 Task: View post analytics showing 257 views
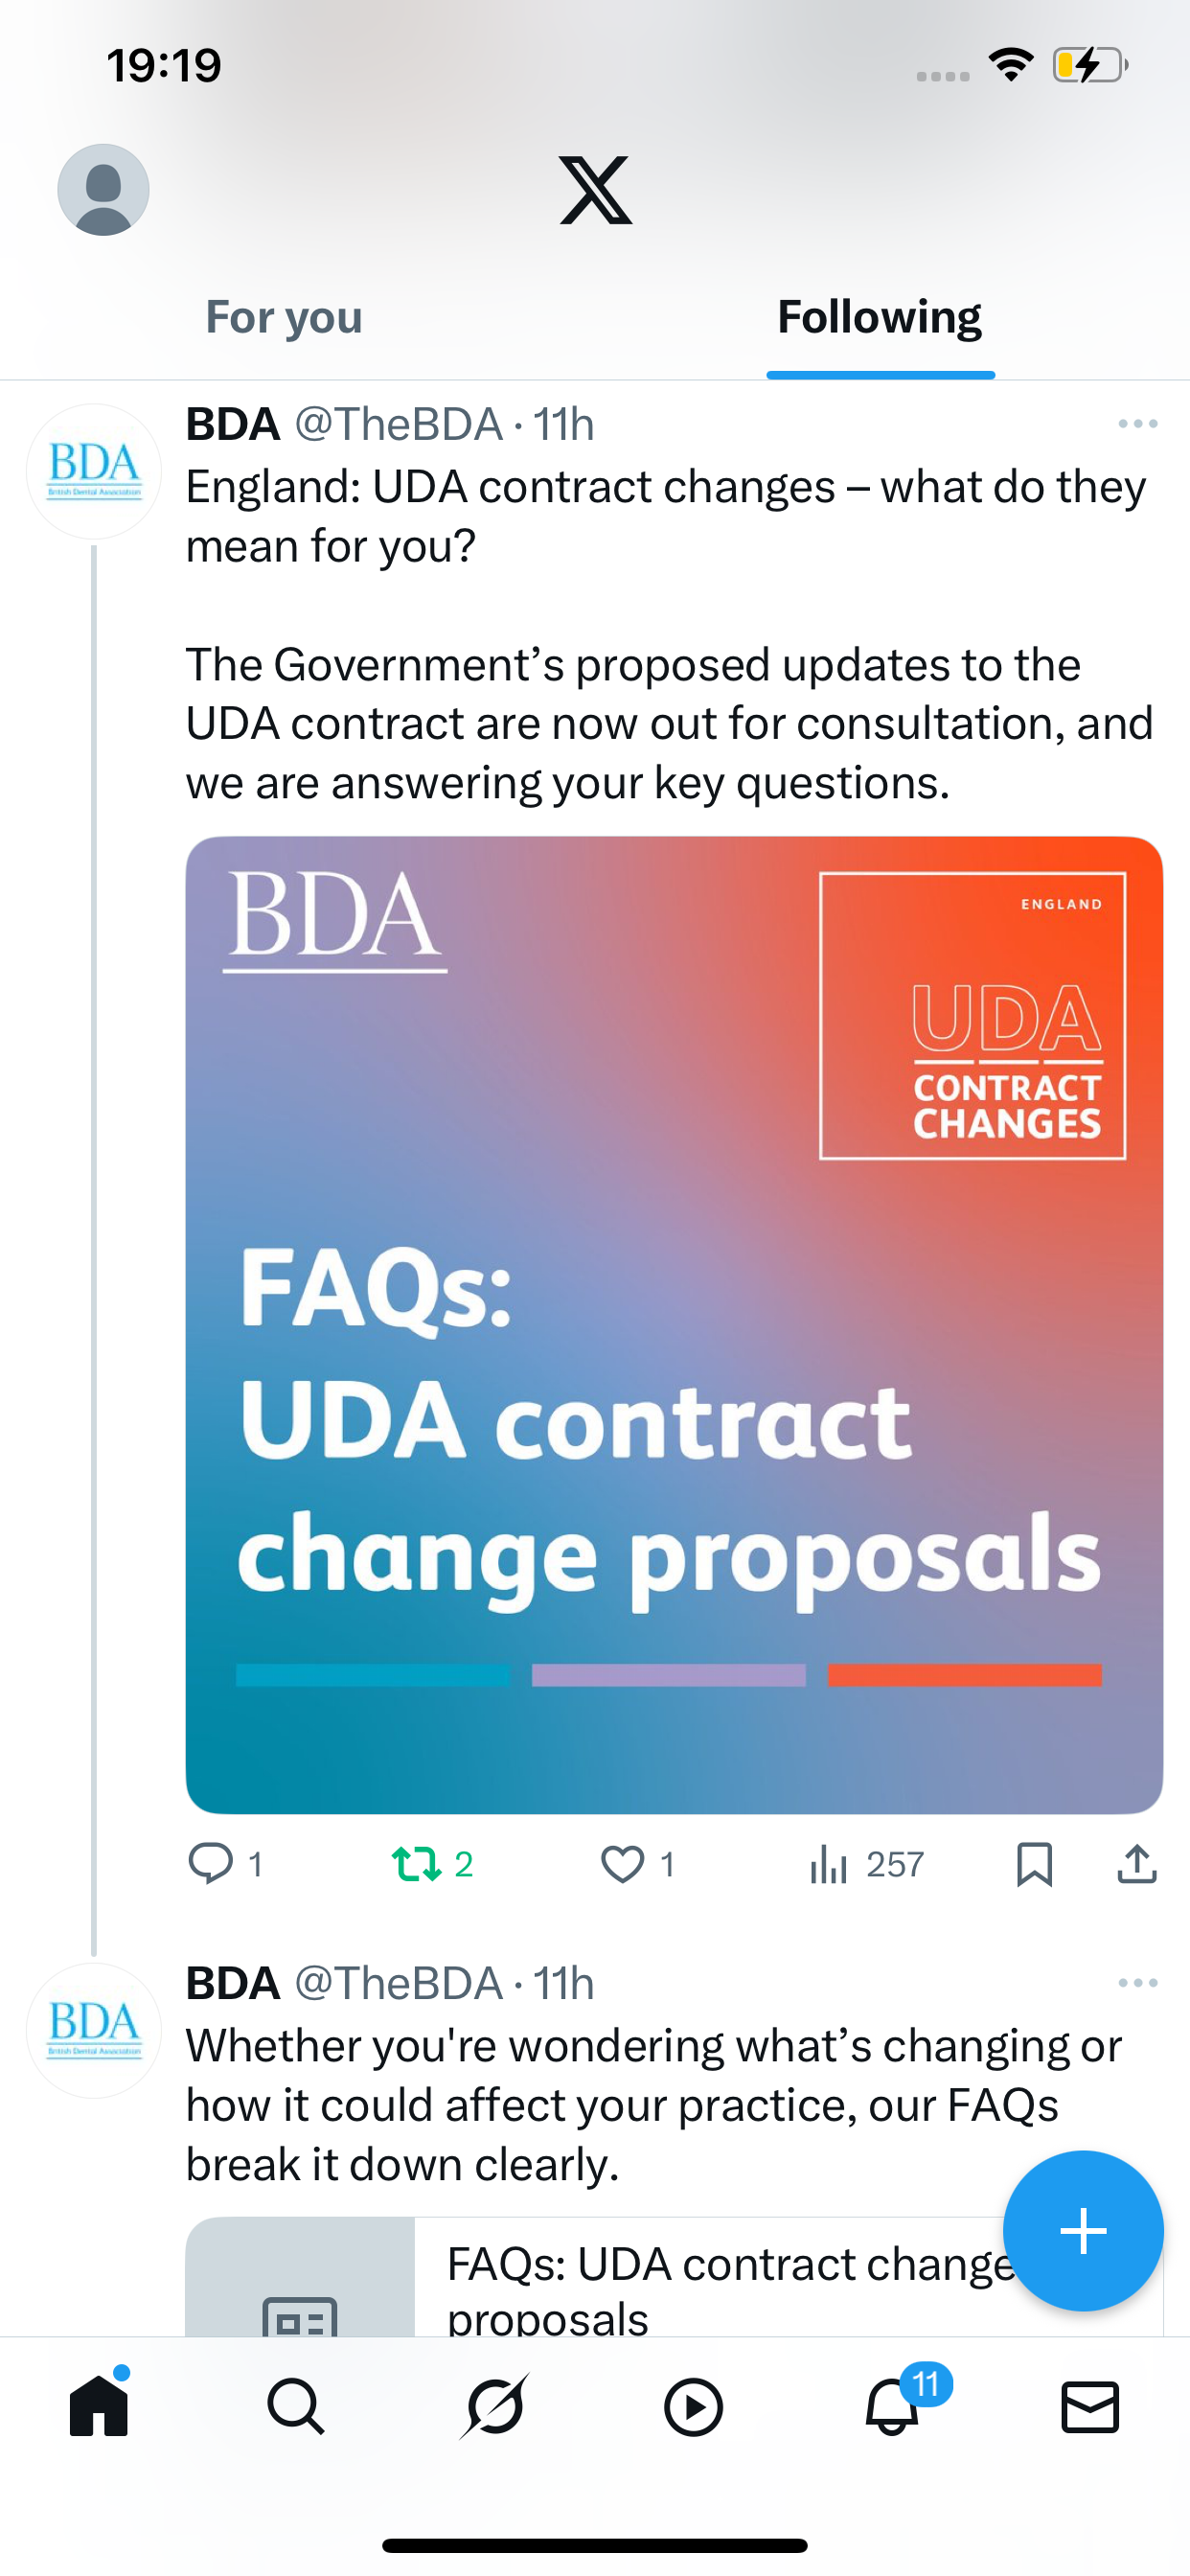[866, 1864]
